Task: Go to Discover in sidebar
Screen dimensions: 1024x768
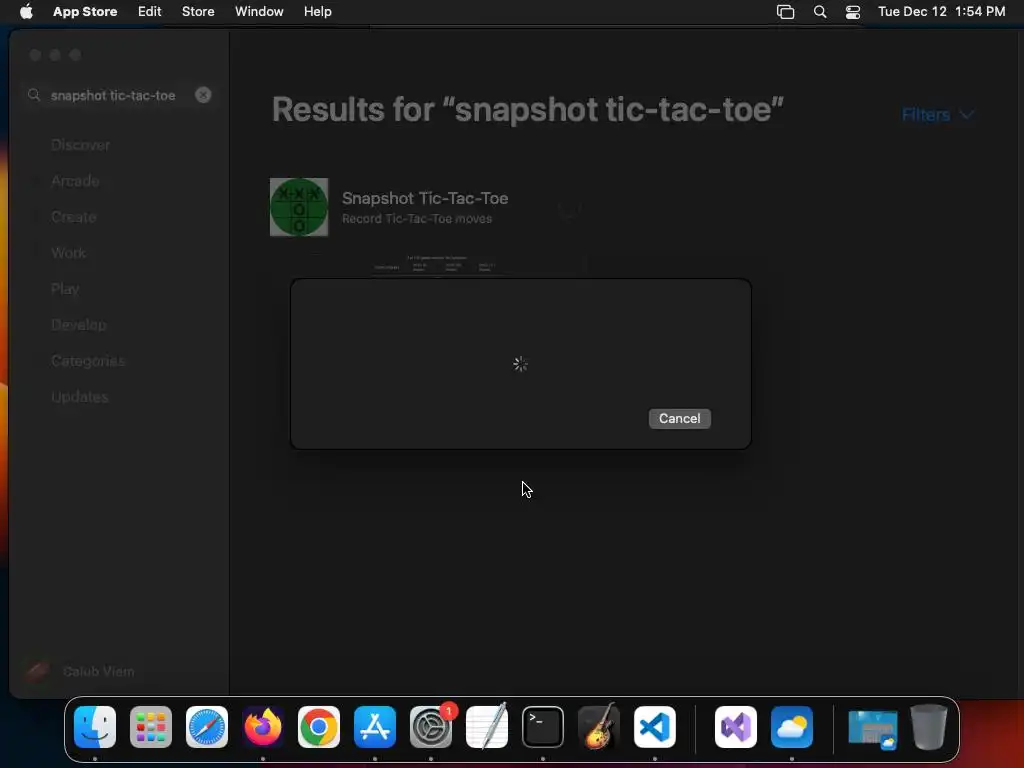Action: [80, 145]
